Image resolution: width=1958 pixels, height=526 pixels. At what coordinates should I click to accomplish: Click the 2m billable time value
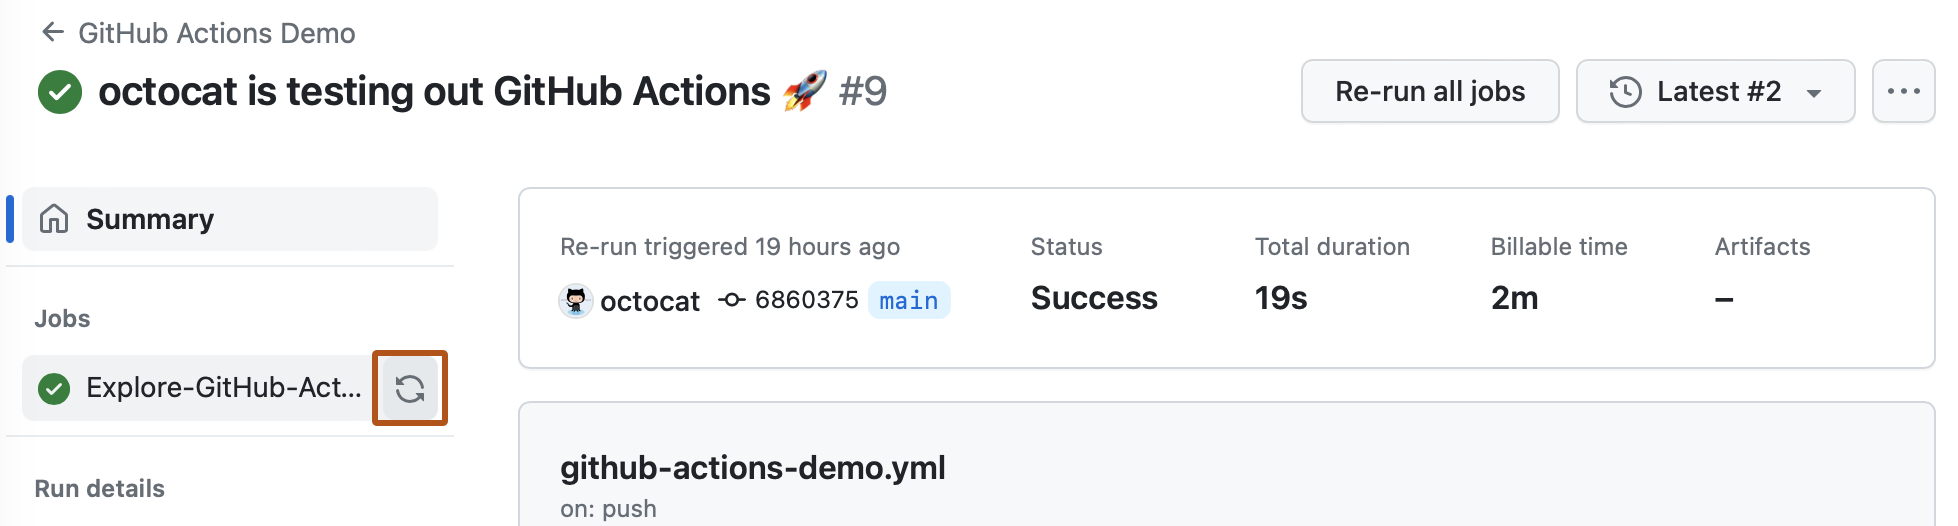[1514, 298]
